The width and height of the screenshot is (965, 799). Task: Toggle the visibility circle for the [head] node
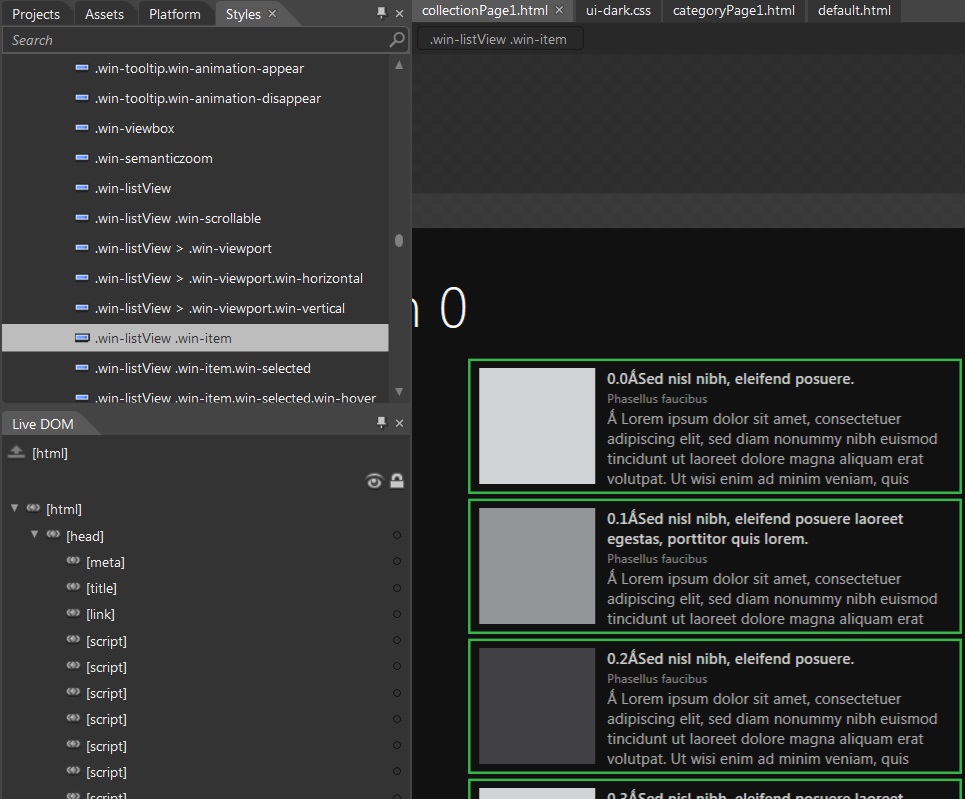point(397,536)
